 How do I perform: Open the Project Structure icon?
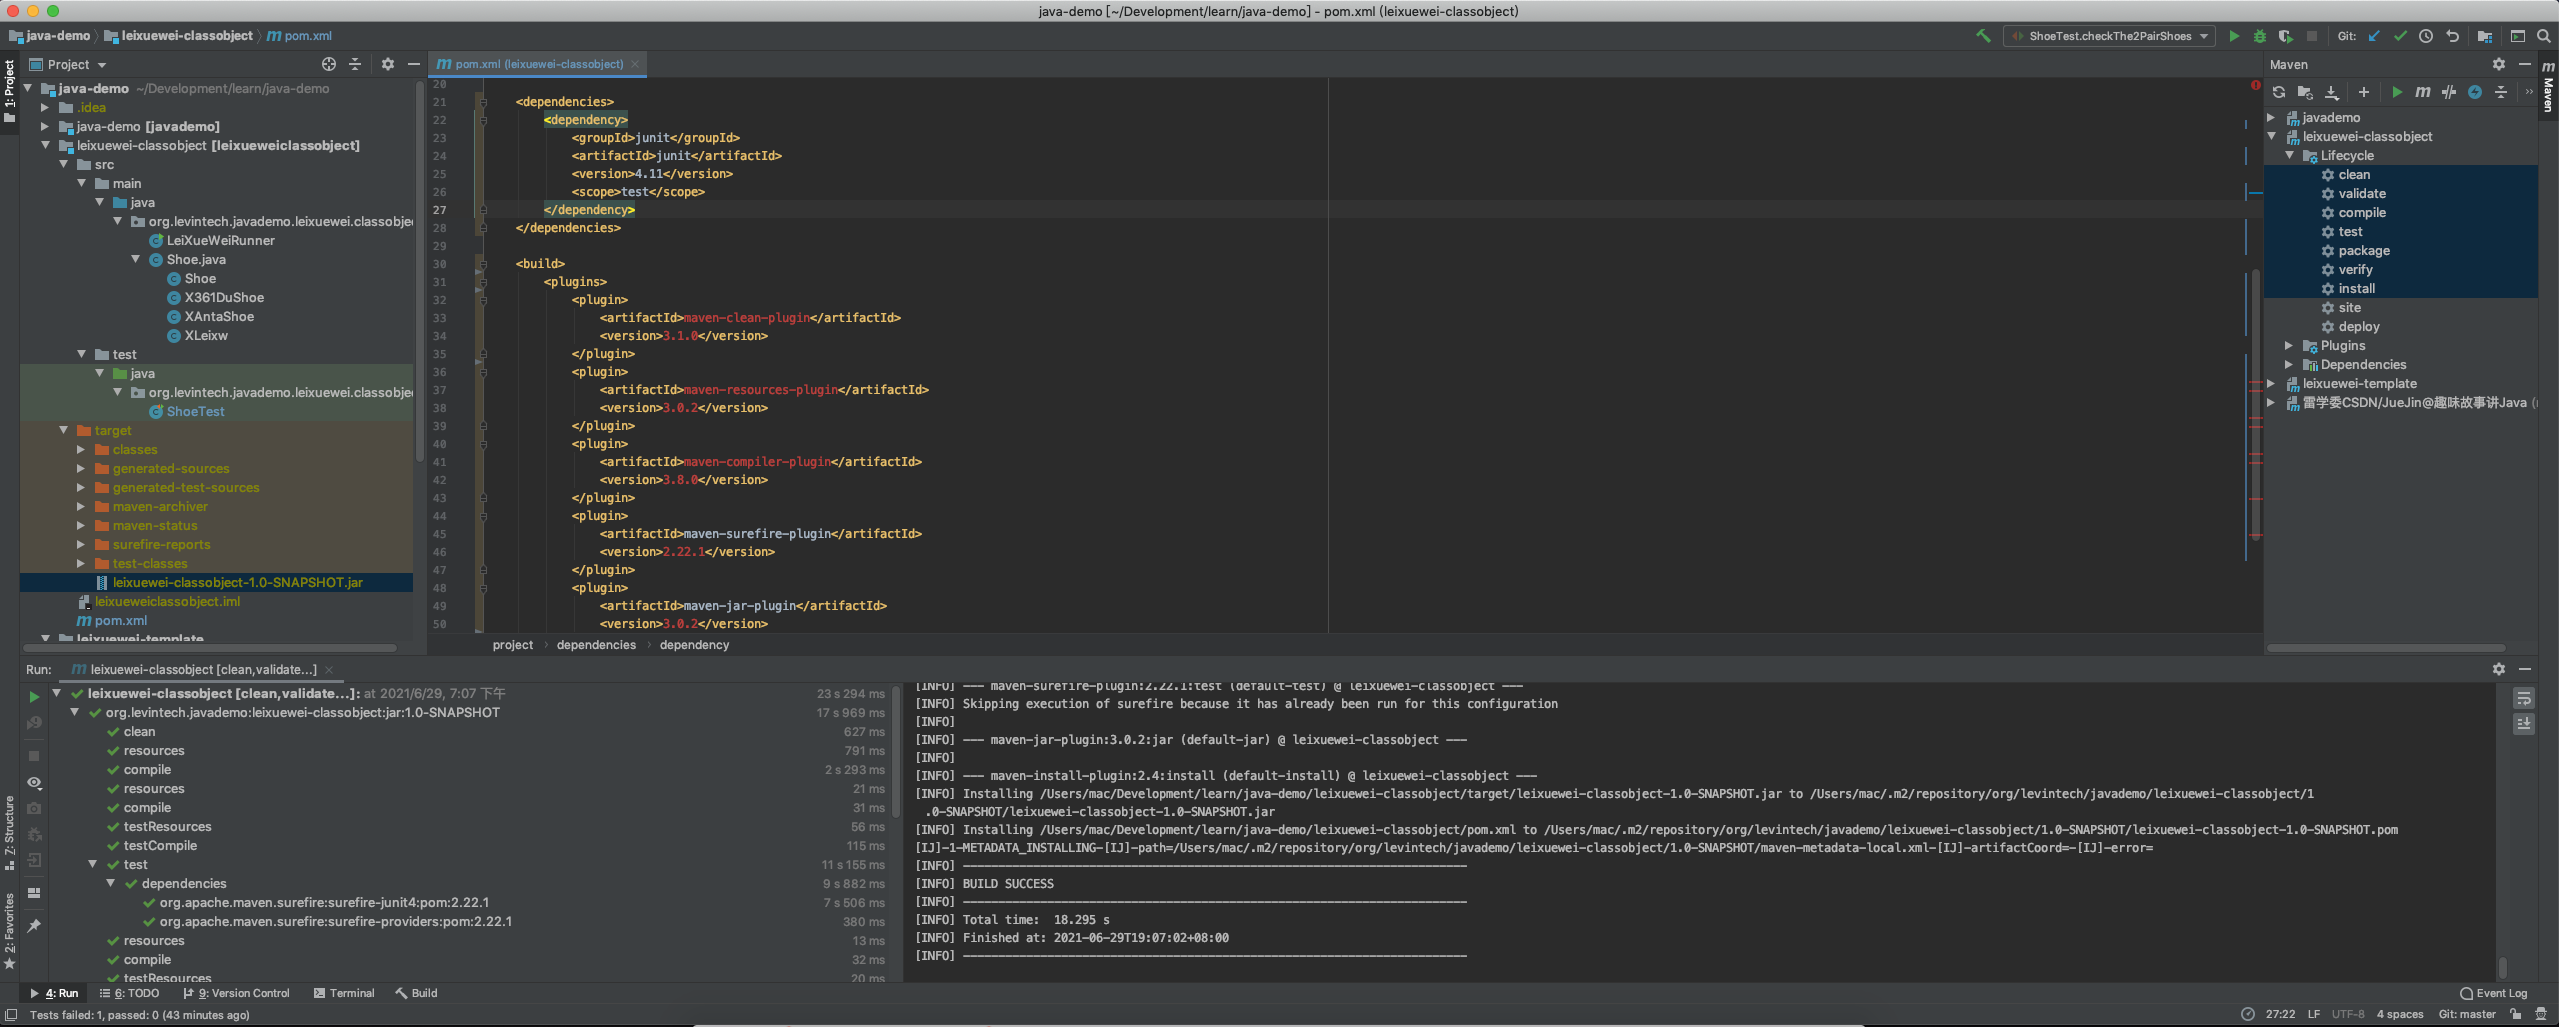coord(2485,36)
